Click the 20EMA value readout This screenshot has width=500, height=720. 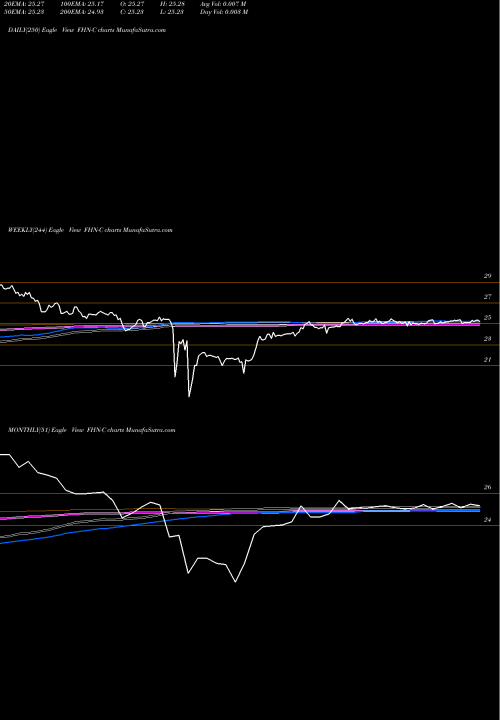(x=23, y=4)
